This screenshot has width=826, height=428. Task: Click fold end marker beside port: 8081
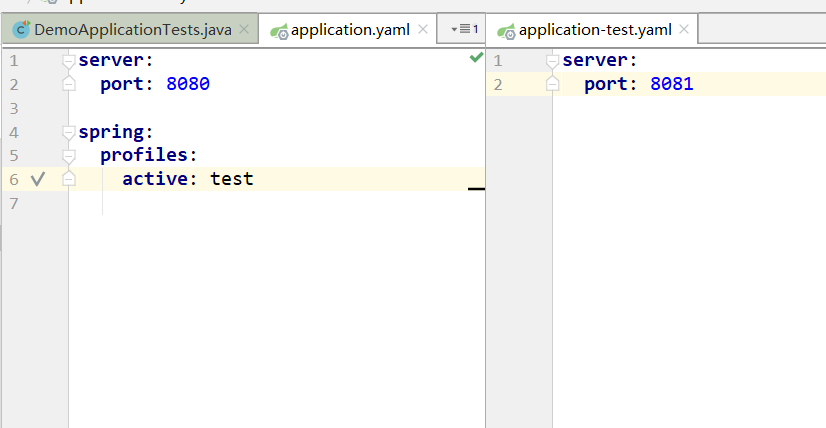[552, 84]
